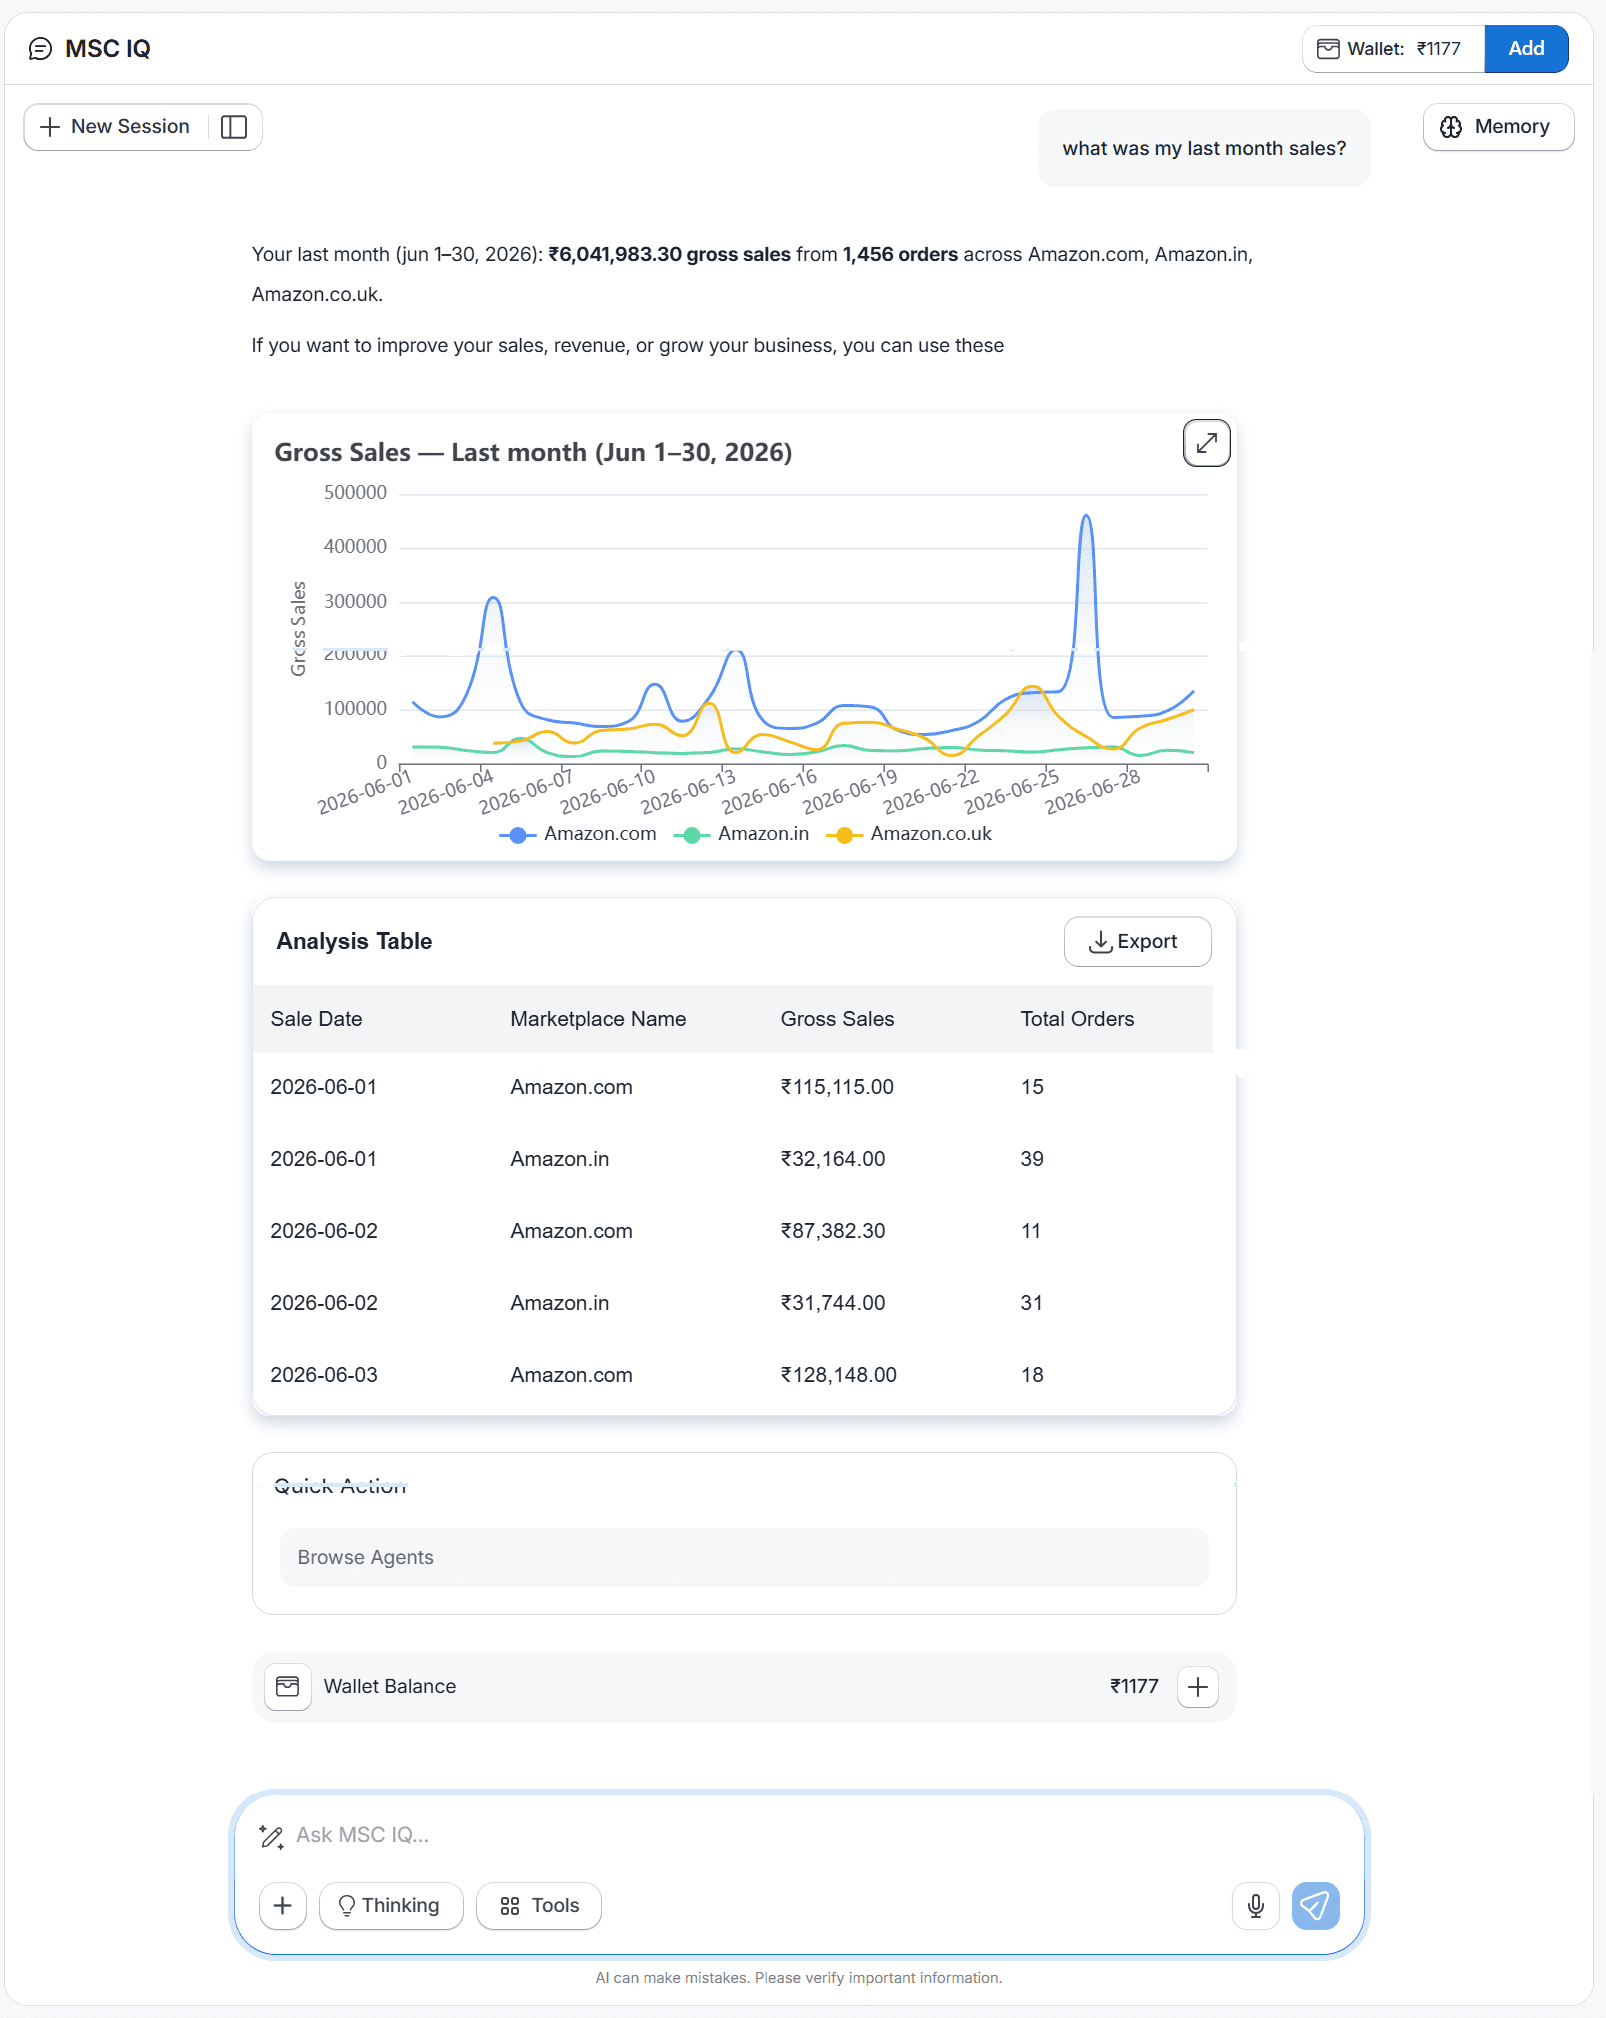Click the Wallet Balance wallet icon
Screen dimensions: 1606x2018
287,1687
